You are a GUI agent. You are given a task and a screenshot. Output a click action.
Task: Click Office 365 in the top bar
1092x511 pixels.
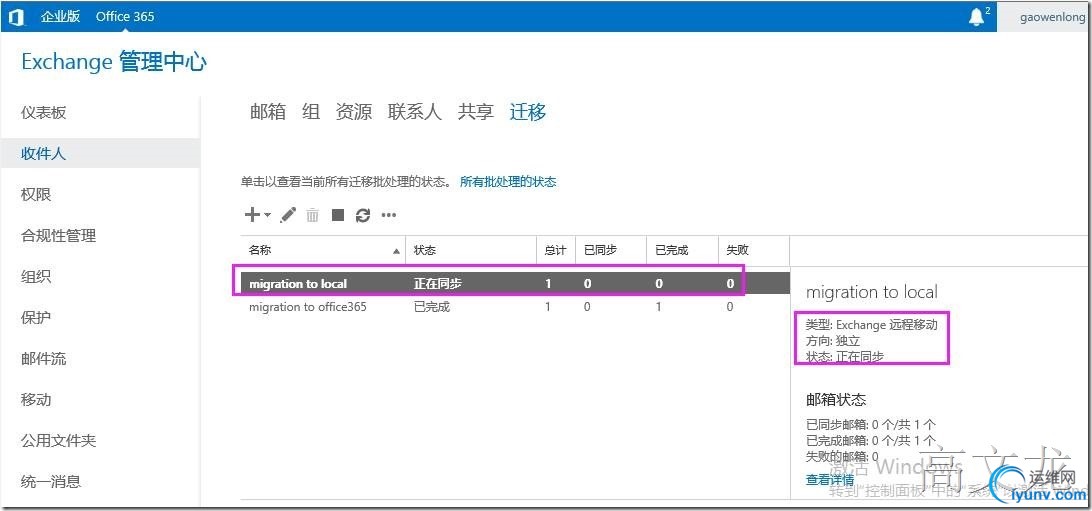tap(125, 17)
